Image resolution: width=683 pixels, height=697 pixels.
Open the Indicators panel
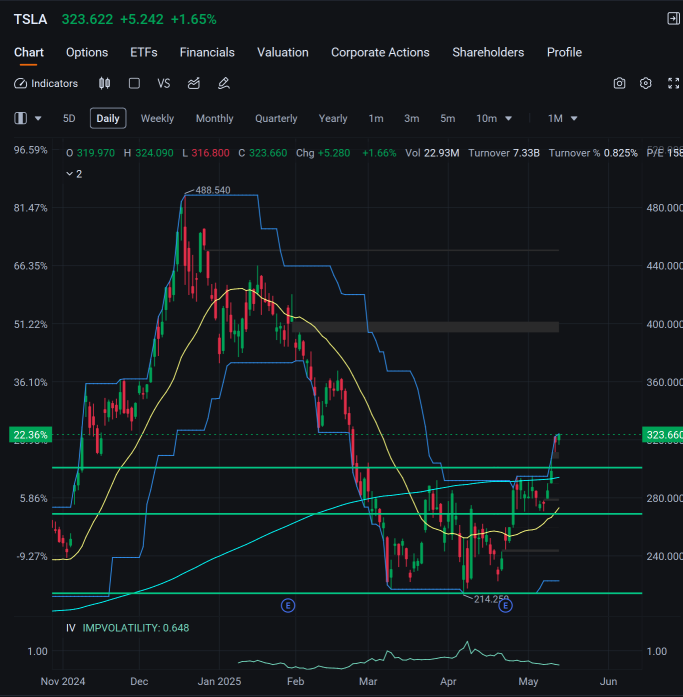(x=46, y=84)
